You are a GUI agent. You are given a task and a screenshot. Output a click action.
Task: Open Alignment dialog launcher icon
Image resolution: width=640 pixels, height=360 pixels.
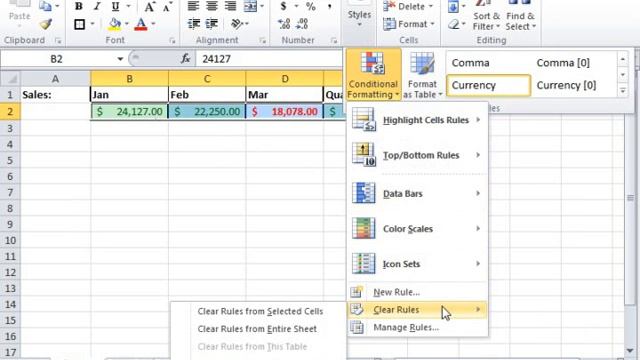[262, 40]
